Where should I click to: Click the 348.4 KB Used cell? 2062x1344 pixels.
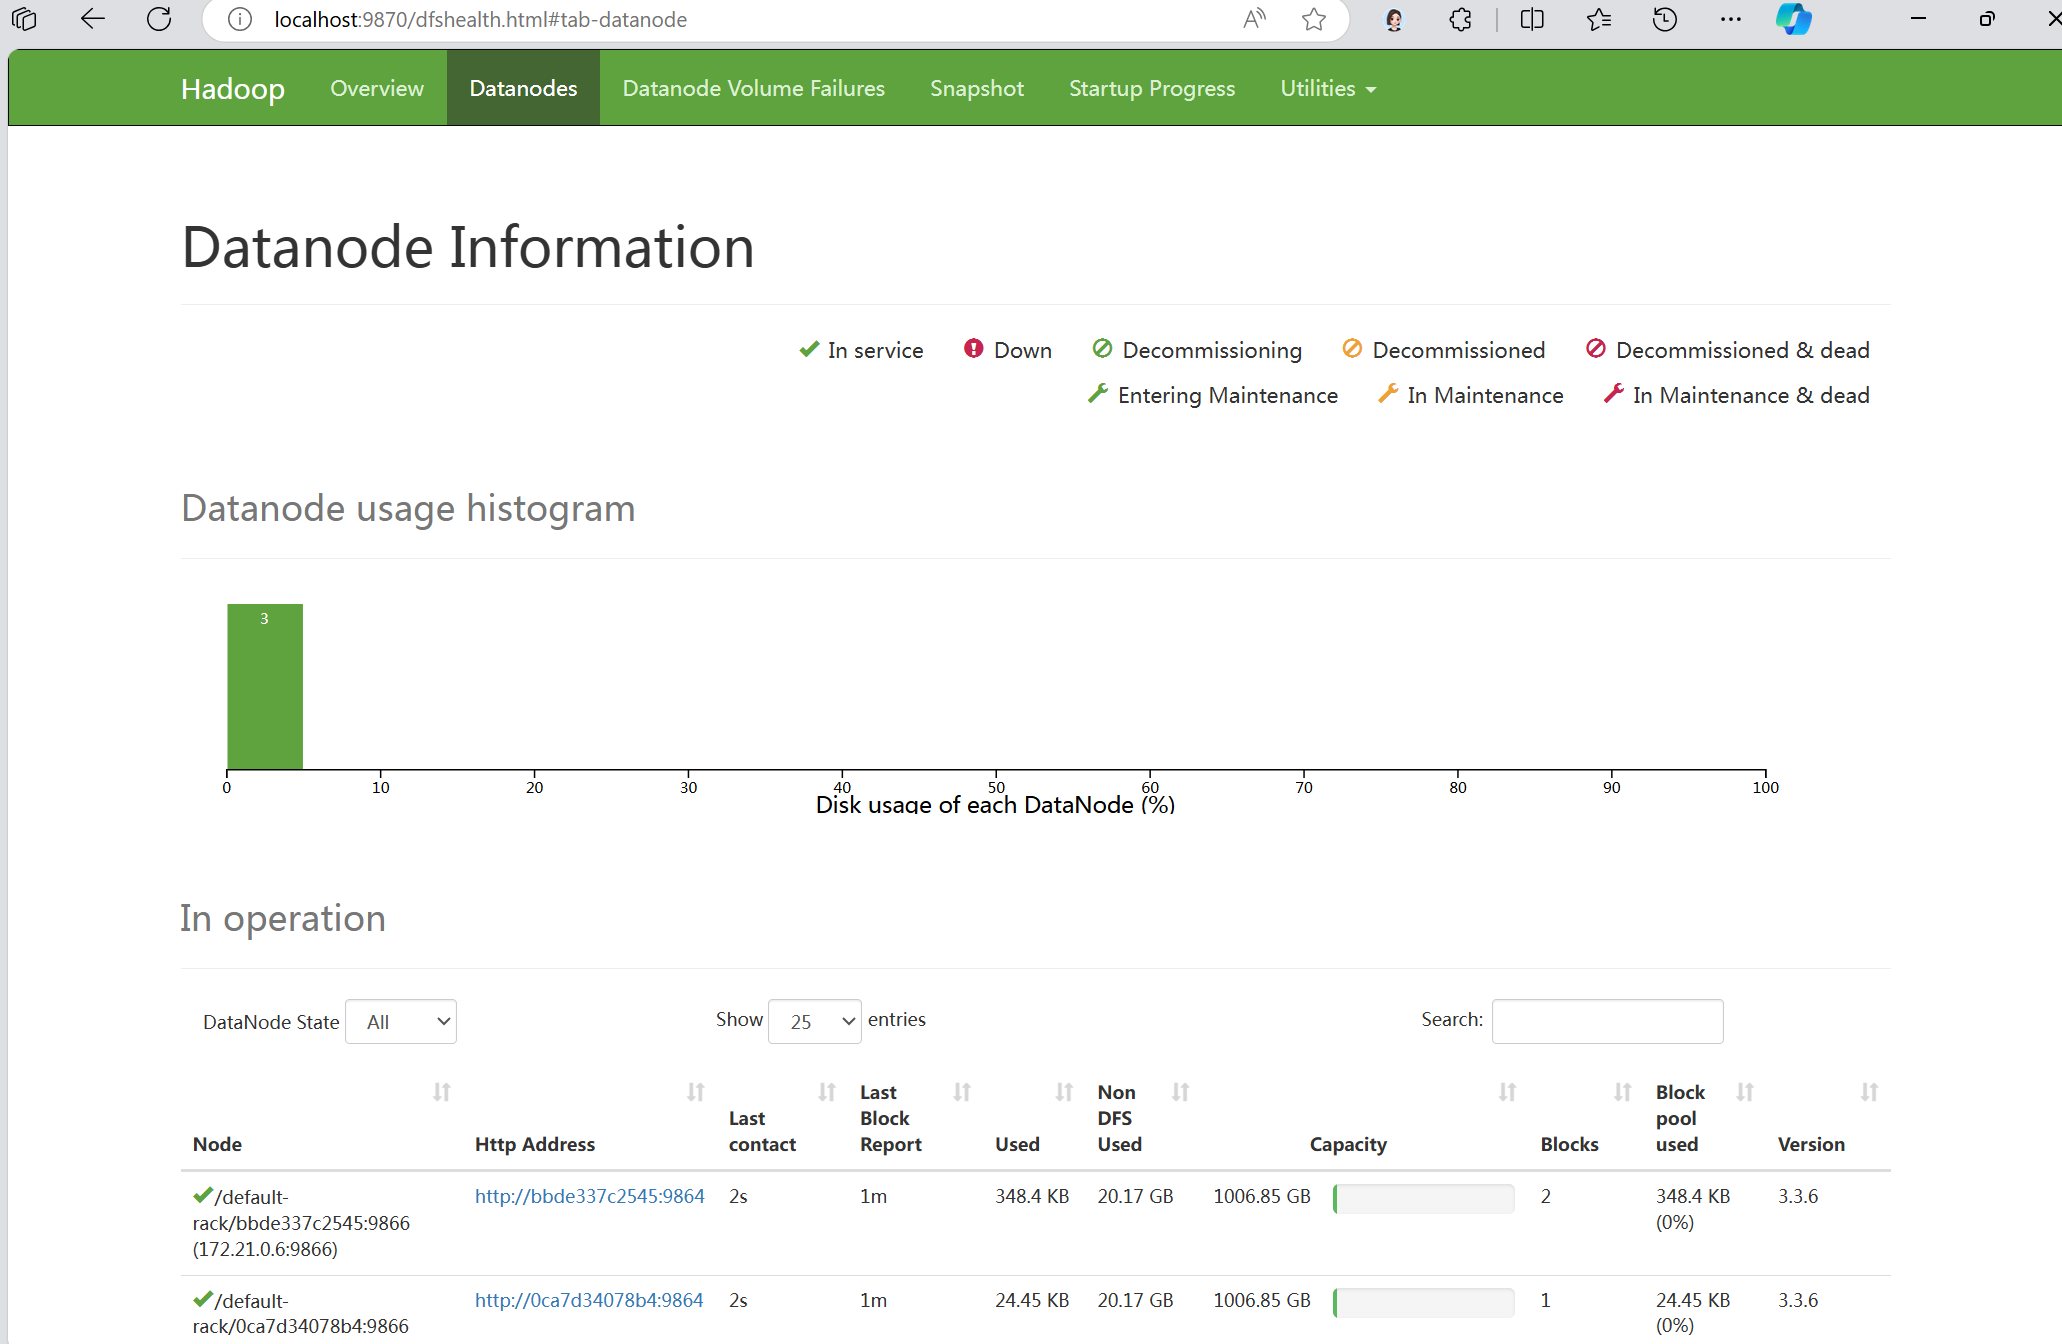[x=1032, y=1196]
